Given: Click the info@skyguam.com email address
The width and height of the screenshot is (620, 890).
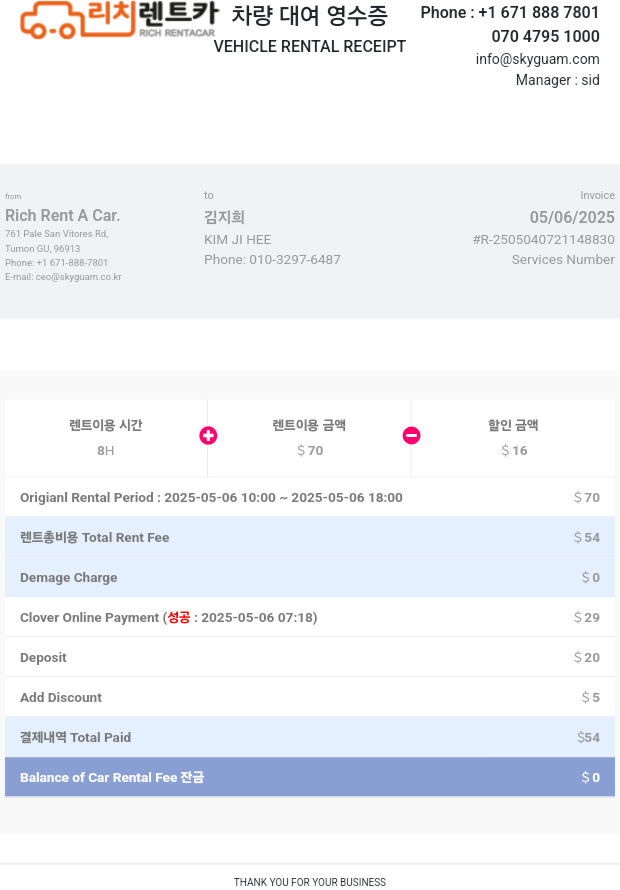Looking at the screenshot, I should pos(538,59).
